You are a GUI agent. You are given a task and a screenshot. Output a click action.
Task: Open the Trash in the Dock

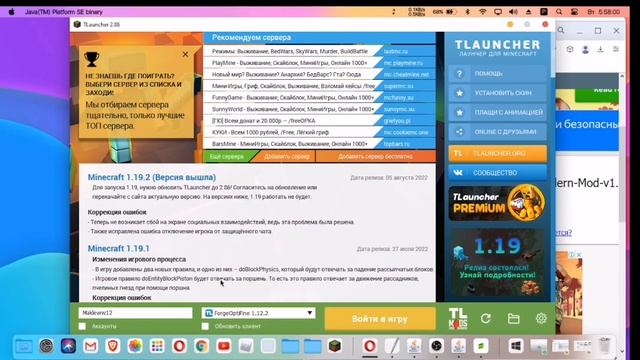click(x=605, y=346)
